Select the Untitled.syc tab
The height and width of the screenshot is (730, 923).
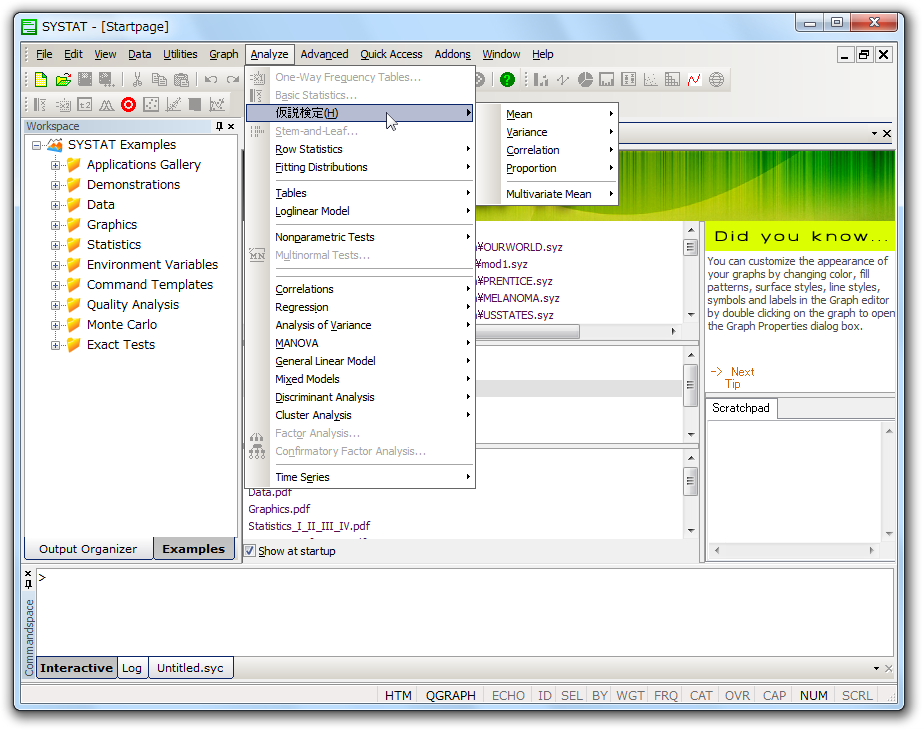coord(190,668)
